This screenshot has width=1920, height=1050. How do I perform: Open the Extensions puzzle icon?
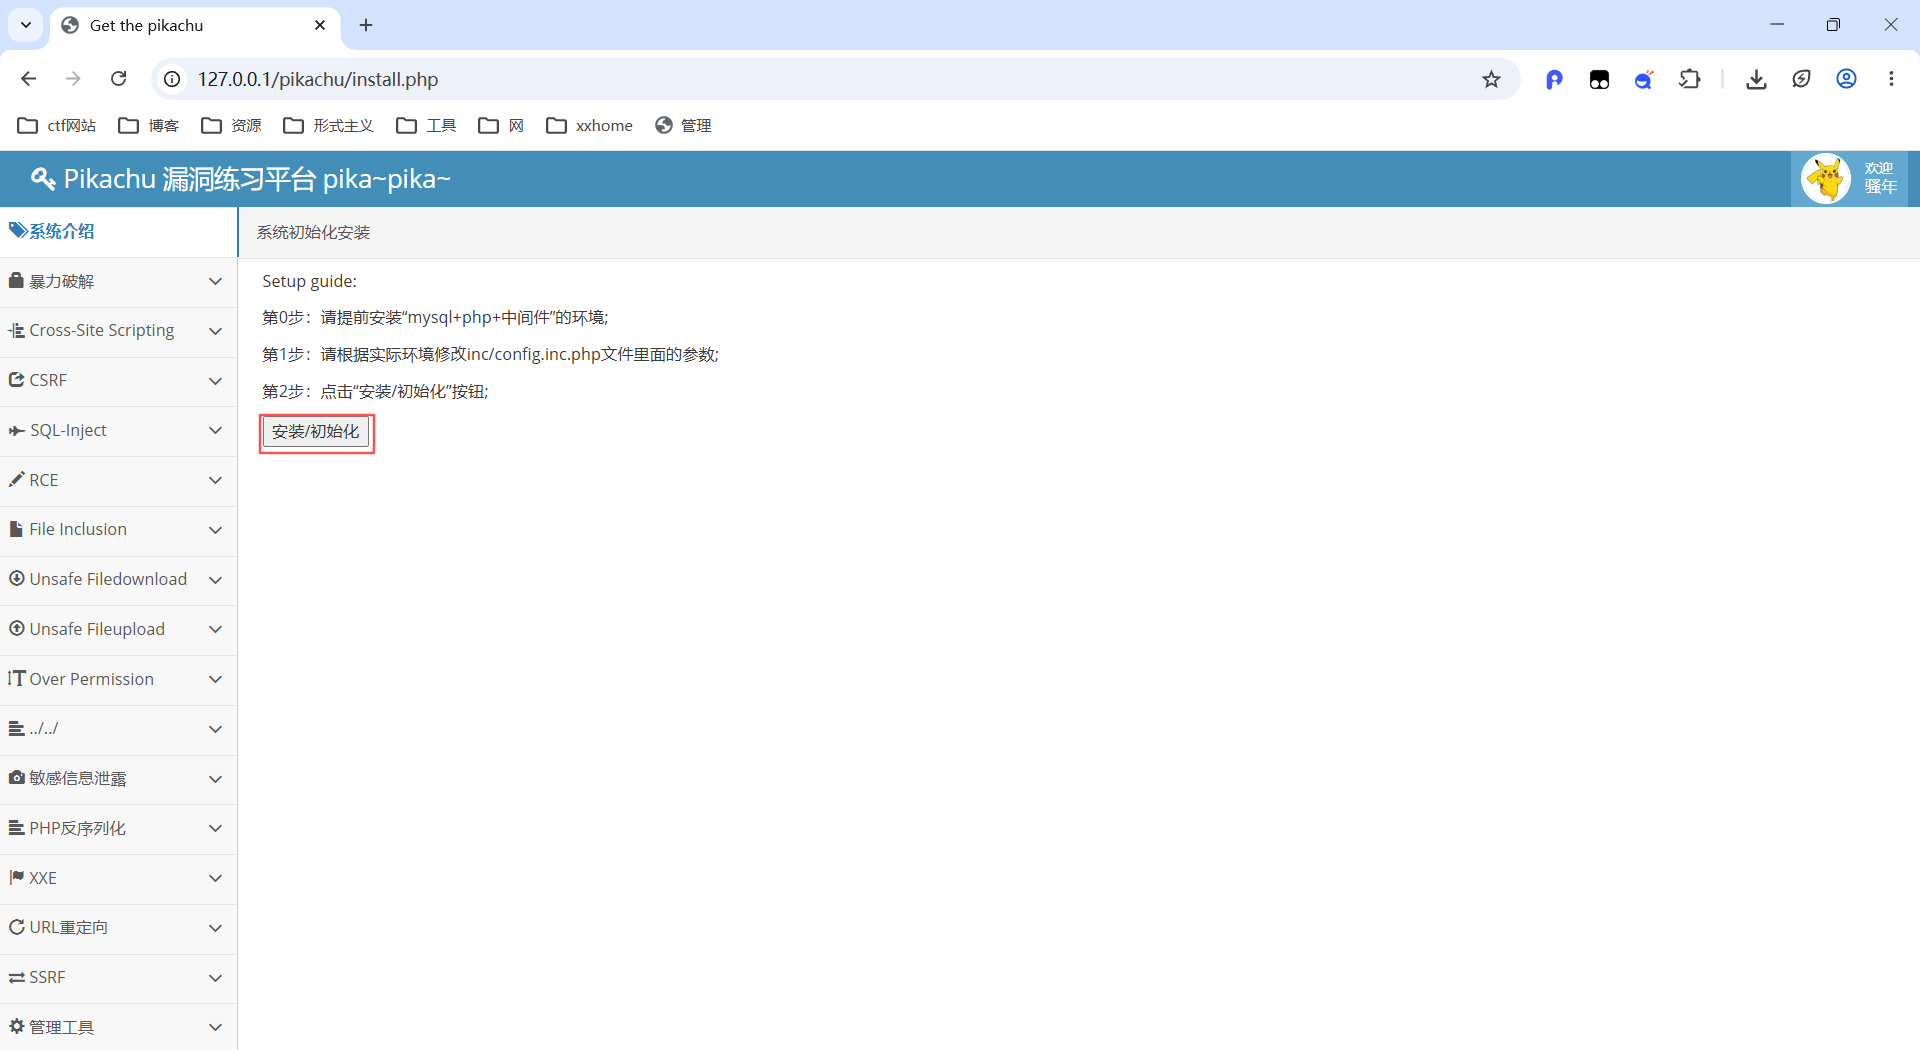(1690, 79)
